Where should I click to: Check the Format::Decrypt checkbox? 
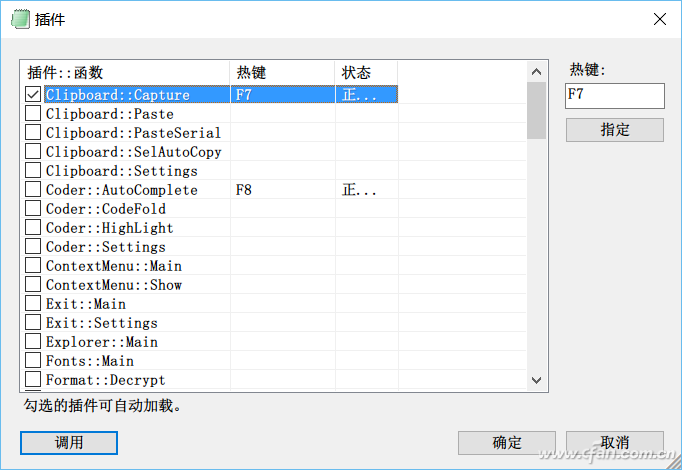33,380
